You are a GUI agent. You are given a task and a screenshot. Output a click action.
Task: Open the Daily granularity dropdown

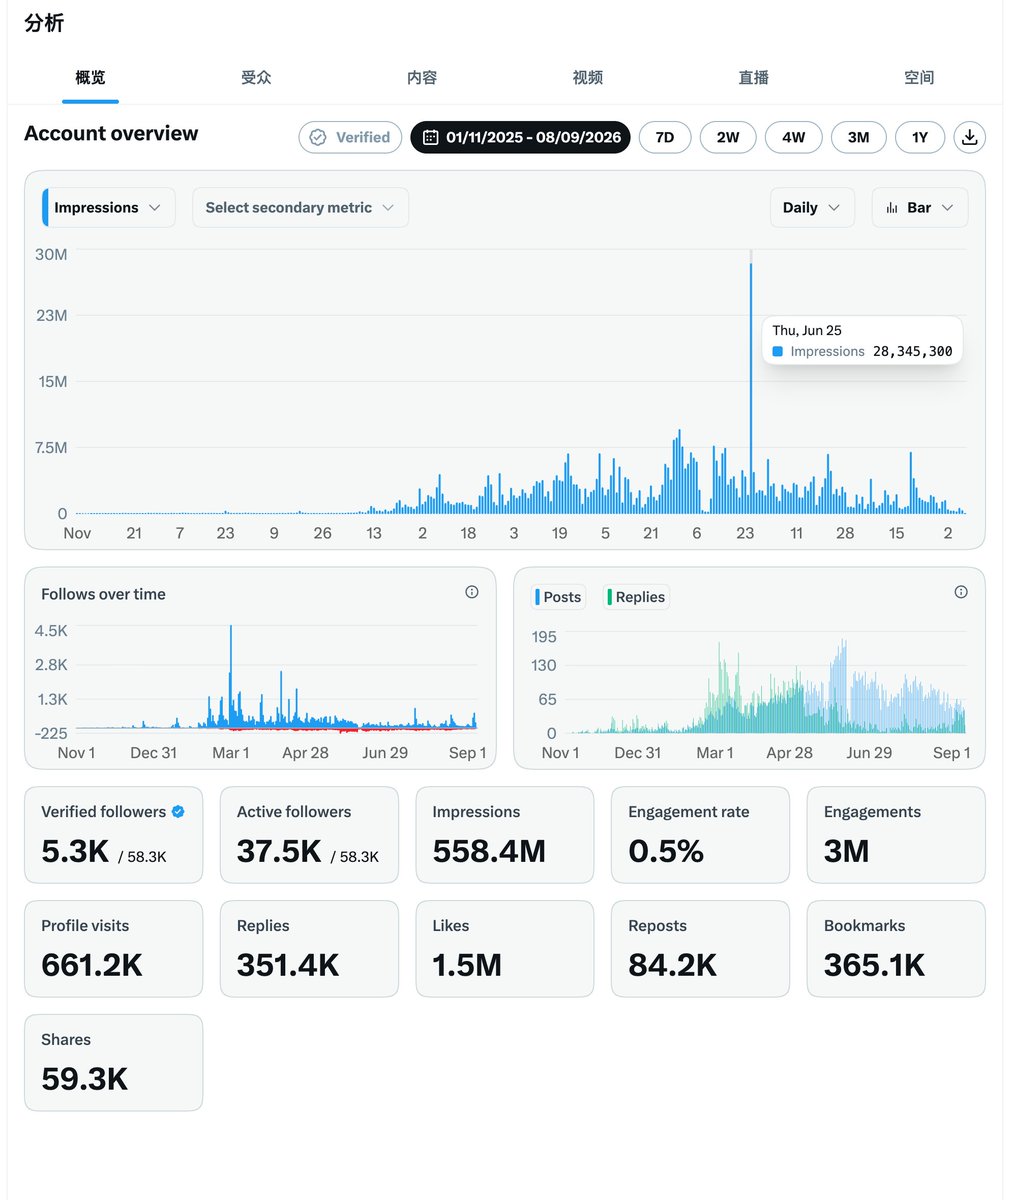(x=812, y=207)
